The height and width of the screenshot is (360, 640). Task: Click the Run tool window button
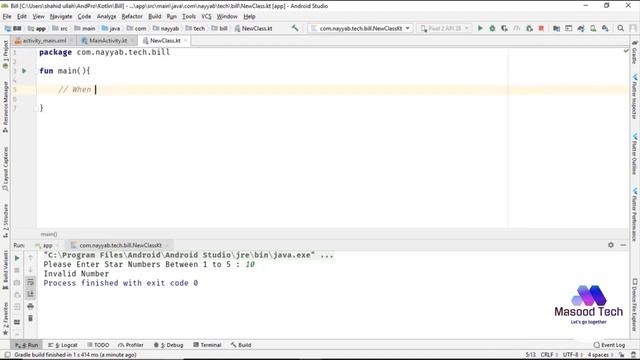click(x=27, y=345)
